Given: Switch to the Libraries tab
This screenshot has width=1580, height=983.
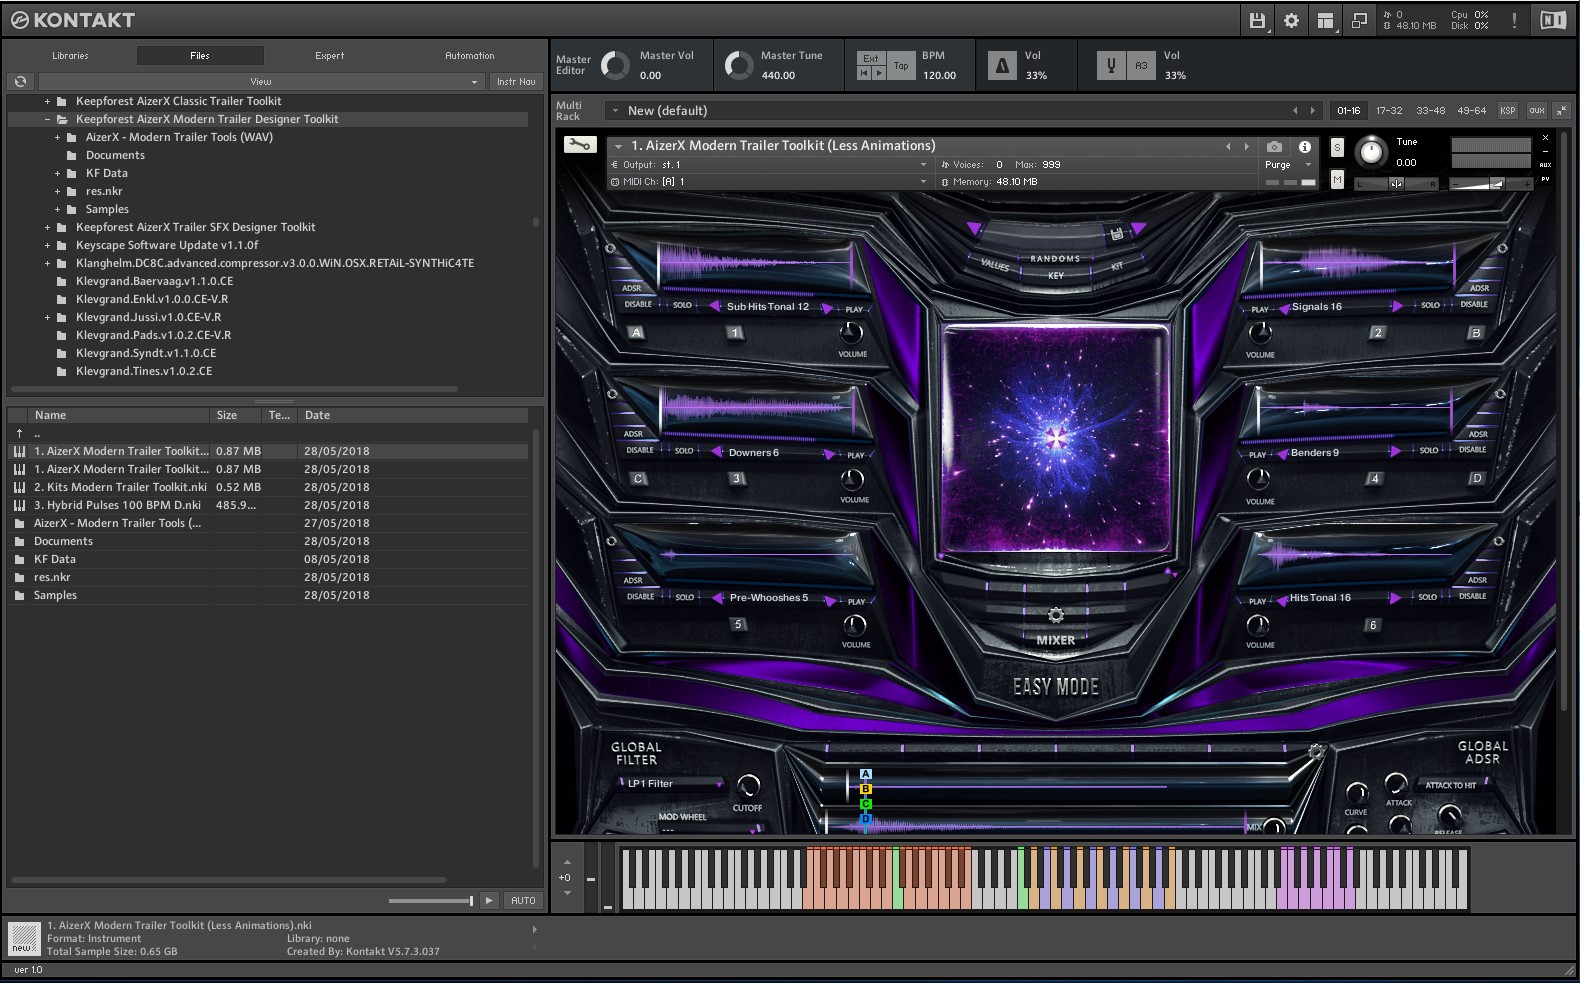Looking at the screenshot, I should (x=70, y=56).
